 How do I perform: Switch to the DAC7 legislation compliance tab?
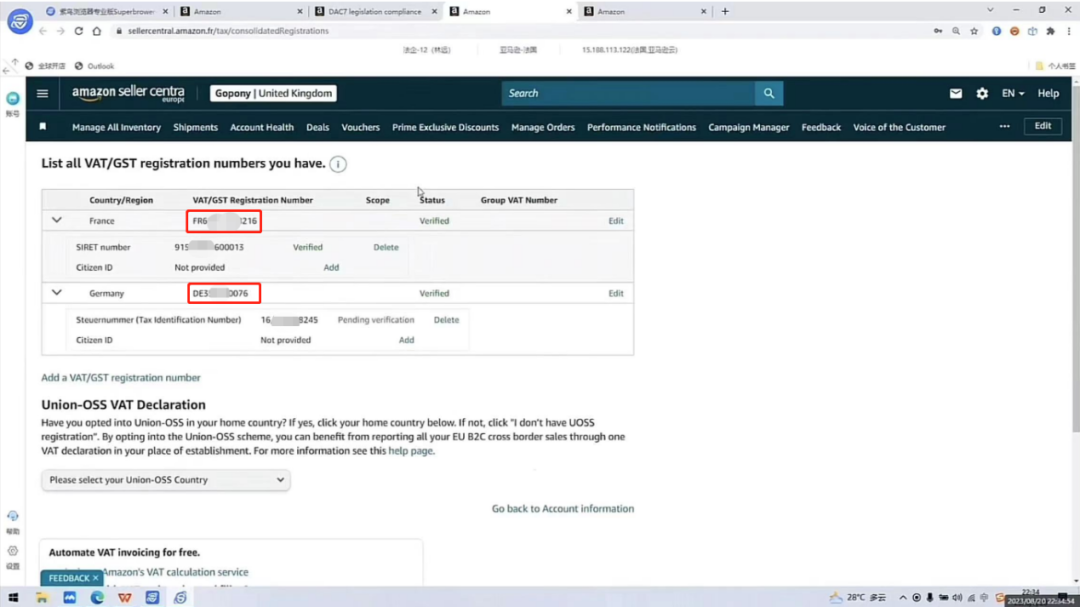[374, 12]
